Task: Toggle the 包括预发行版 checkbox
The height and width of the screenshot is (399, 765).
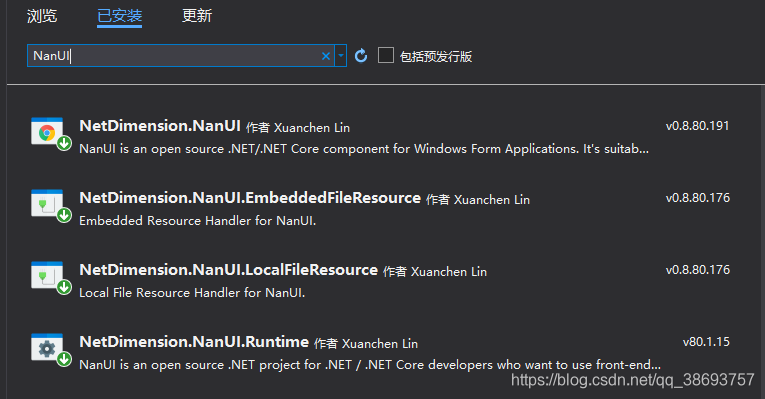Action: point(385,55)
